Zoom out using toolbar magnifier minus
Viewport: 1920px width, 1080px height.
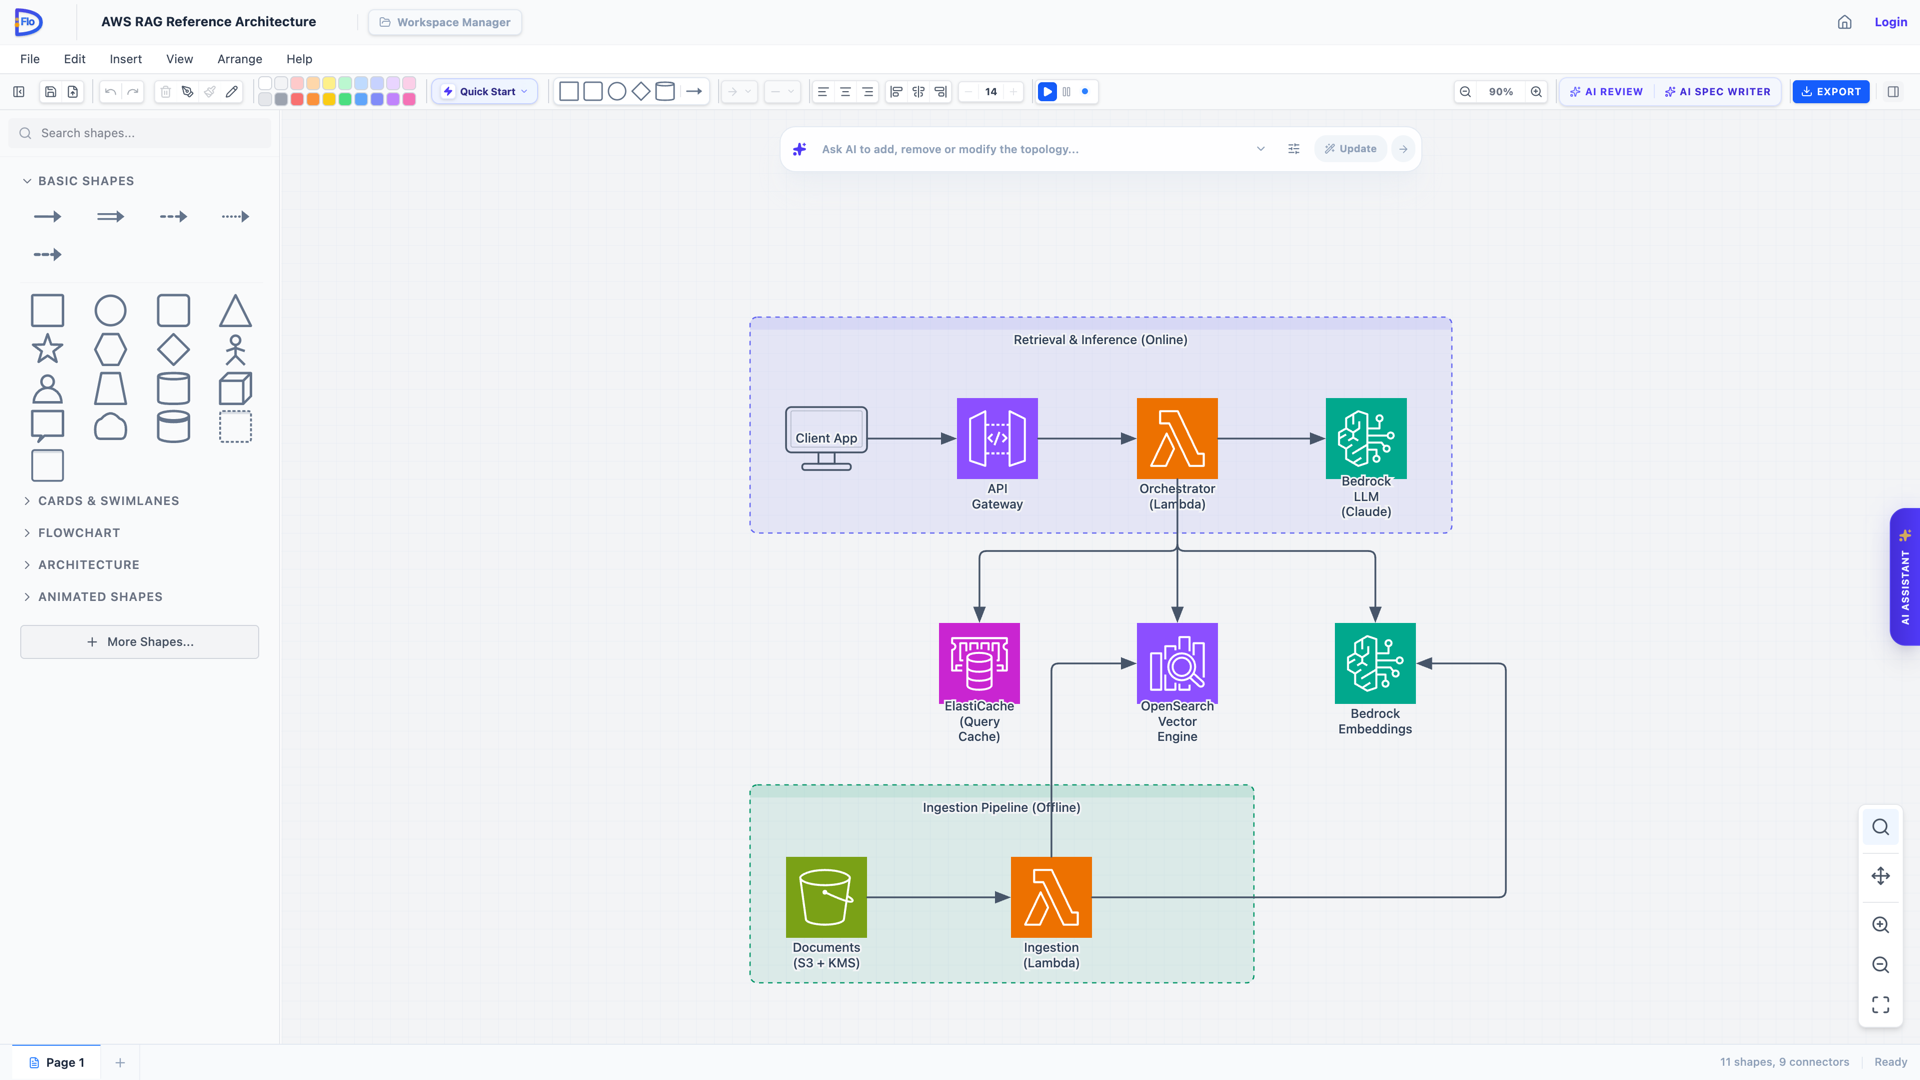coord(1465,91)
